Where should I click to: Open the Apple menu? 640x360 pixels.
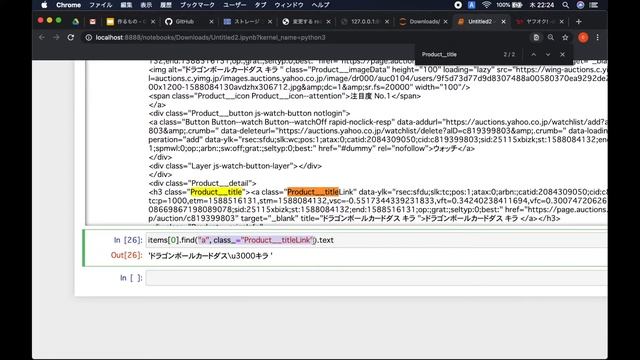[44, 5]
